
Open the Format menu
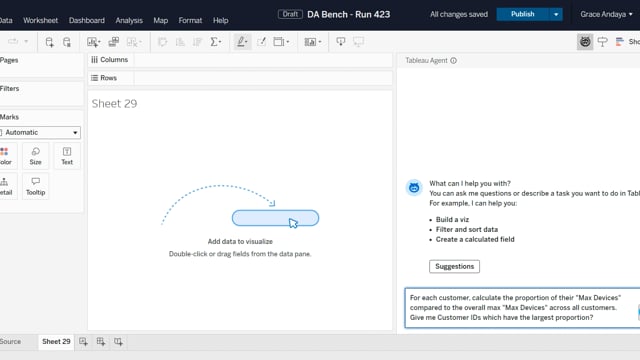click(x=190, y=20)
